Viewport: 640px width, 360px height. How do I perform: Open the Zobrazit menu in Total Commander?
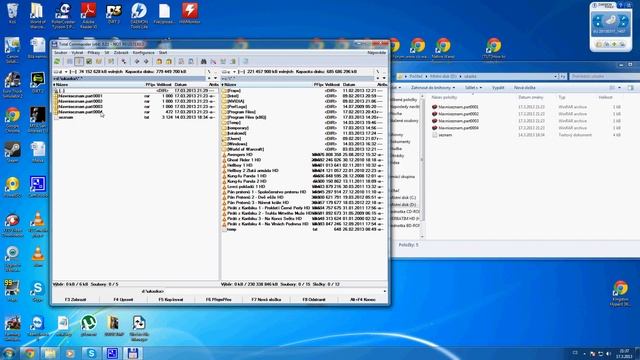click(x=121, y=53)
